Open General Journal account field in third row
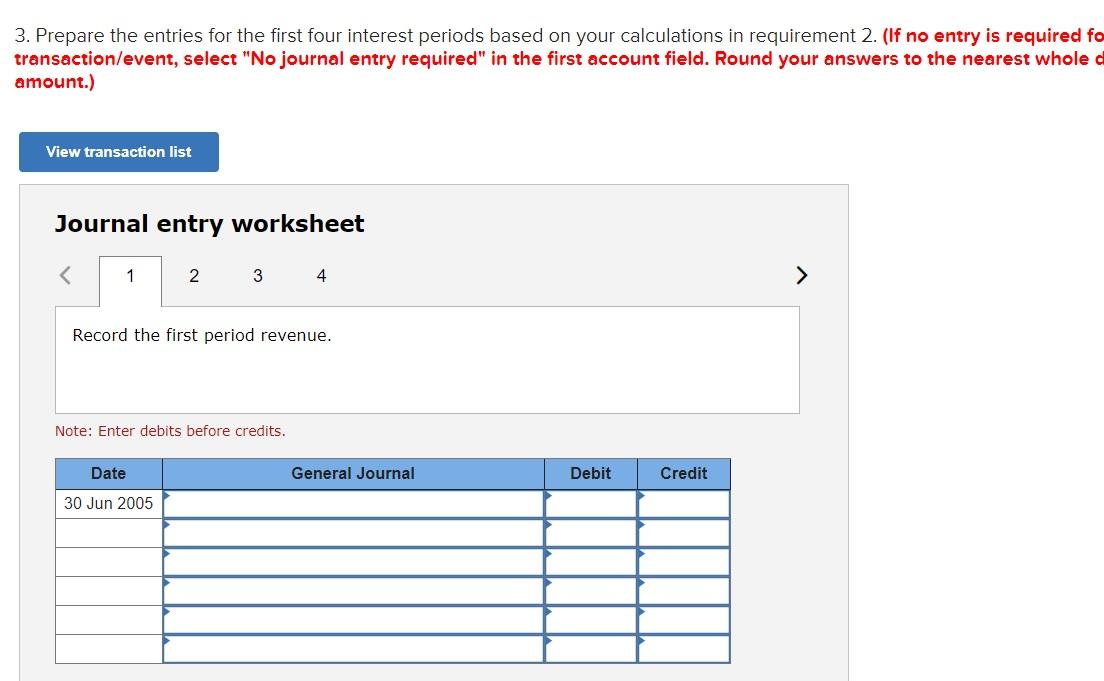The image size is (1104, 681). 353,562
